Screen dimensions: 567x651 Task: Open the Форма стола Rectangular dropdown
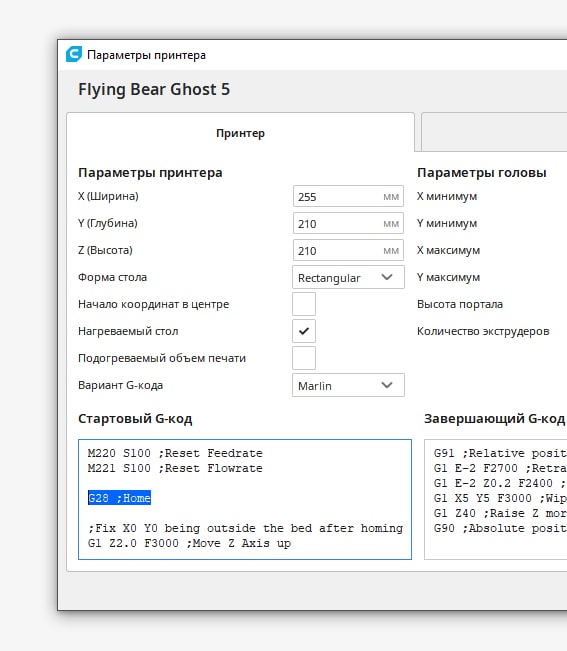coord(348,277)
